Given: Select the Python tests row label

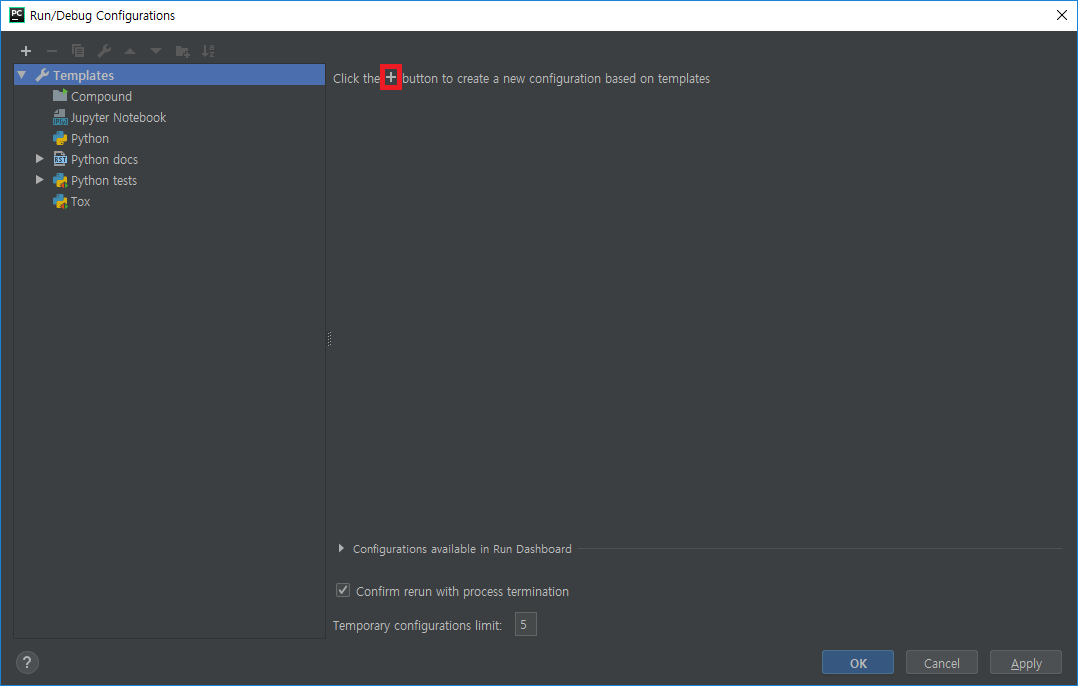Looking at the screenshot, I should coord(104,181).
